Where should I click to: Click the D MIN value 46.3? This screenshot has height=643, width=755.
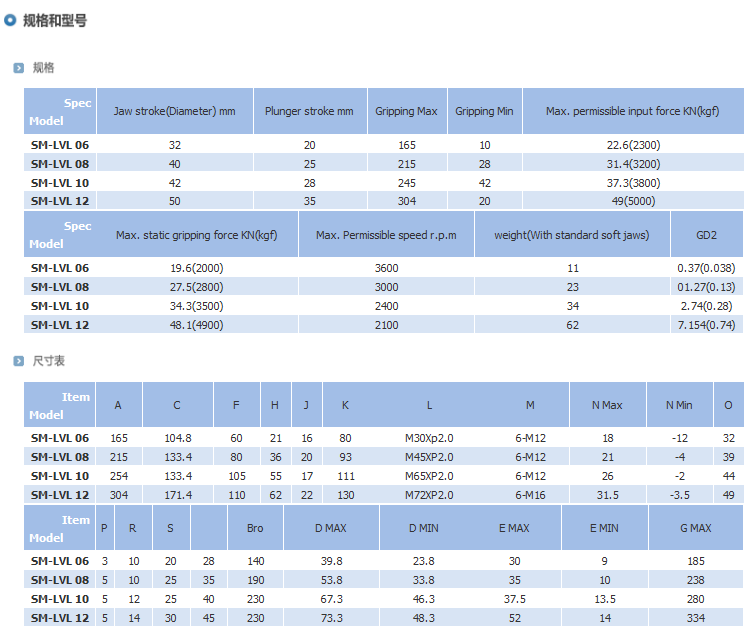click(x=424, y=600)
